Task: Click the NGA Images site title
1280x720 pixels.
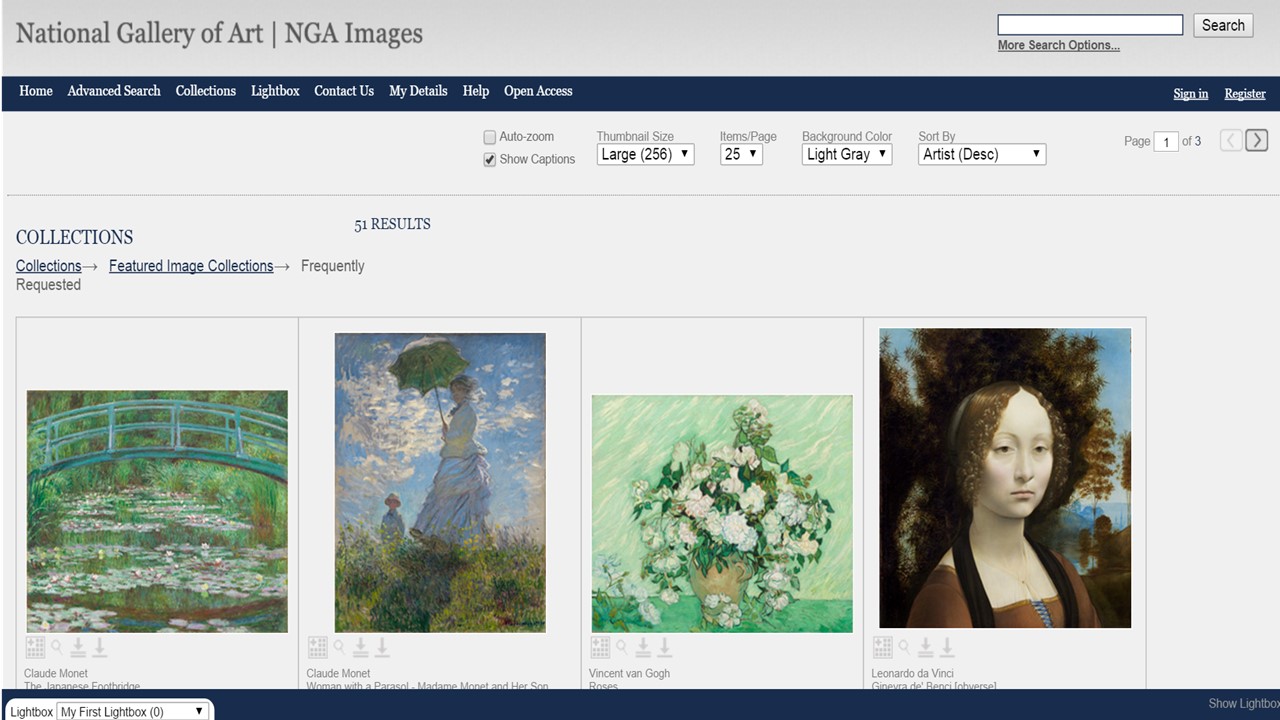Action: click(x=219, y=33)
